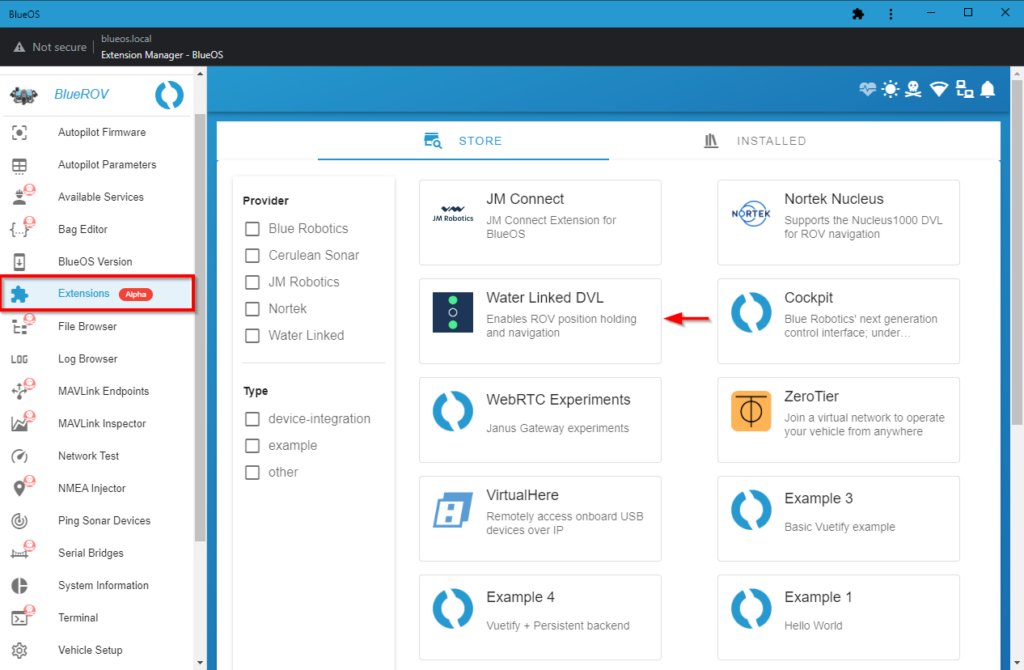Viewport: 1024px width, 670px height.
Task: Tick the device-integration type filter
Action: tap(253, 419)
